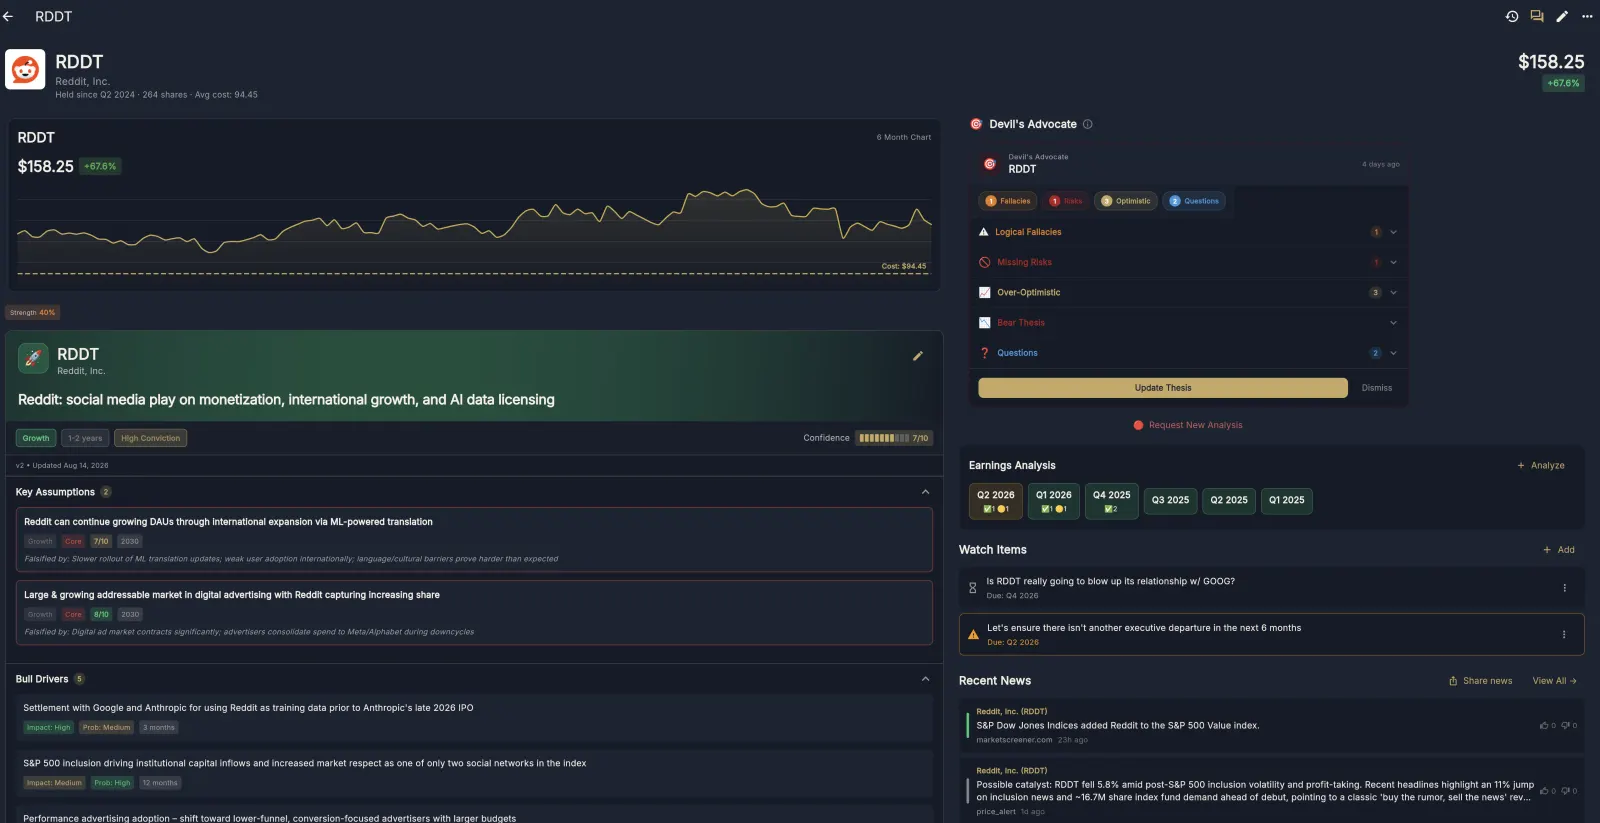Click the 1-2 years horizon tag

click(x=85, y=438)
